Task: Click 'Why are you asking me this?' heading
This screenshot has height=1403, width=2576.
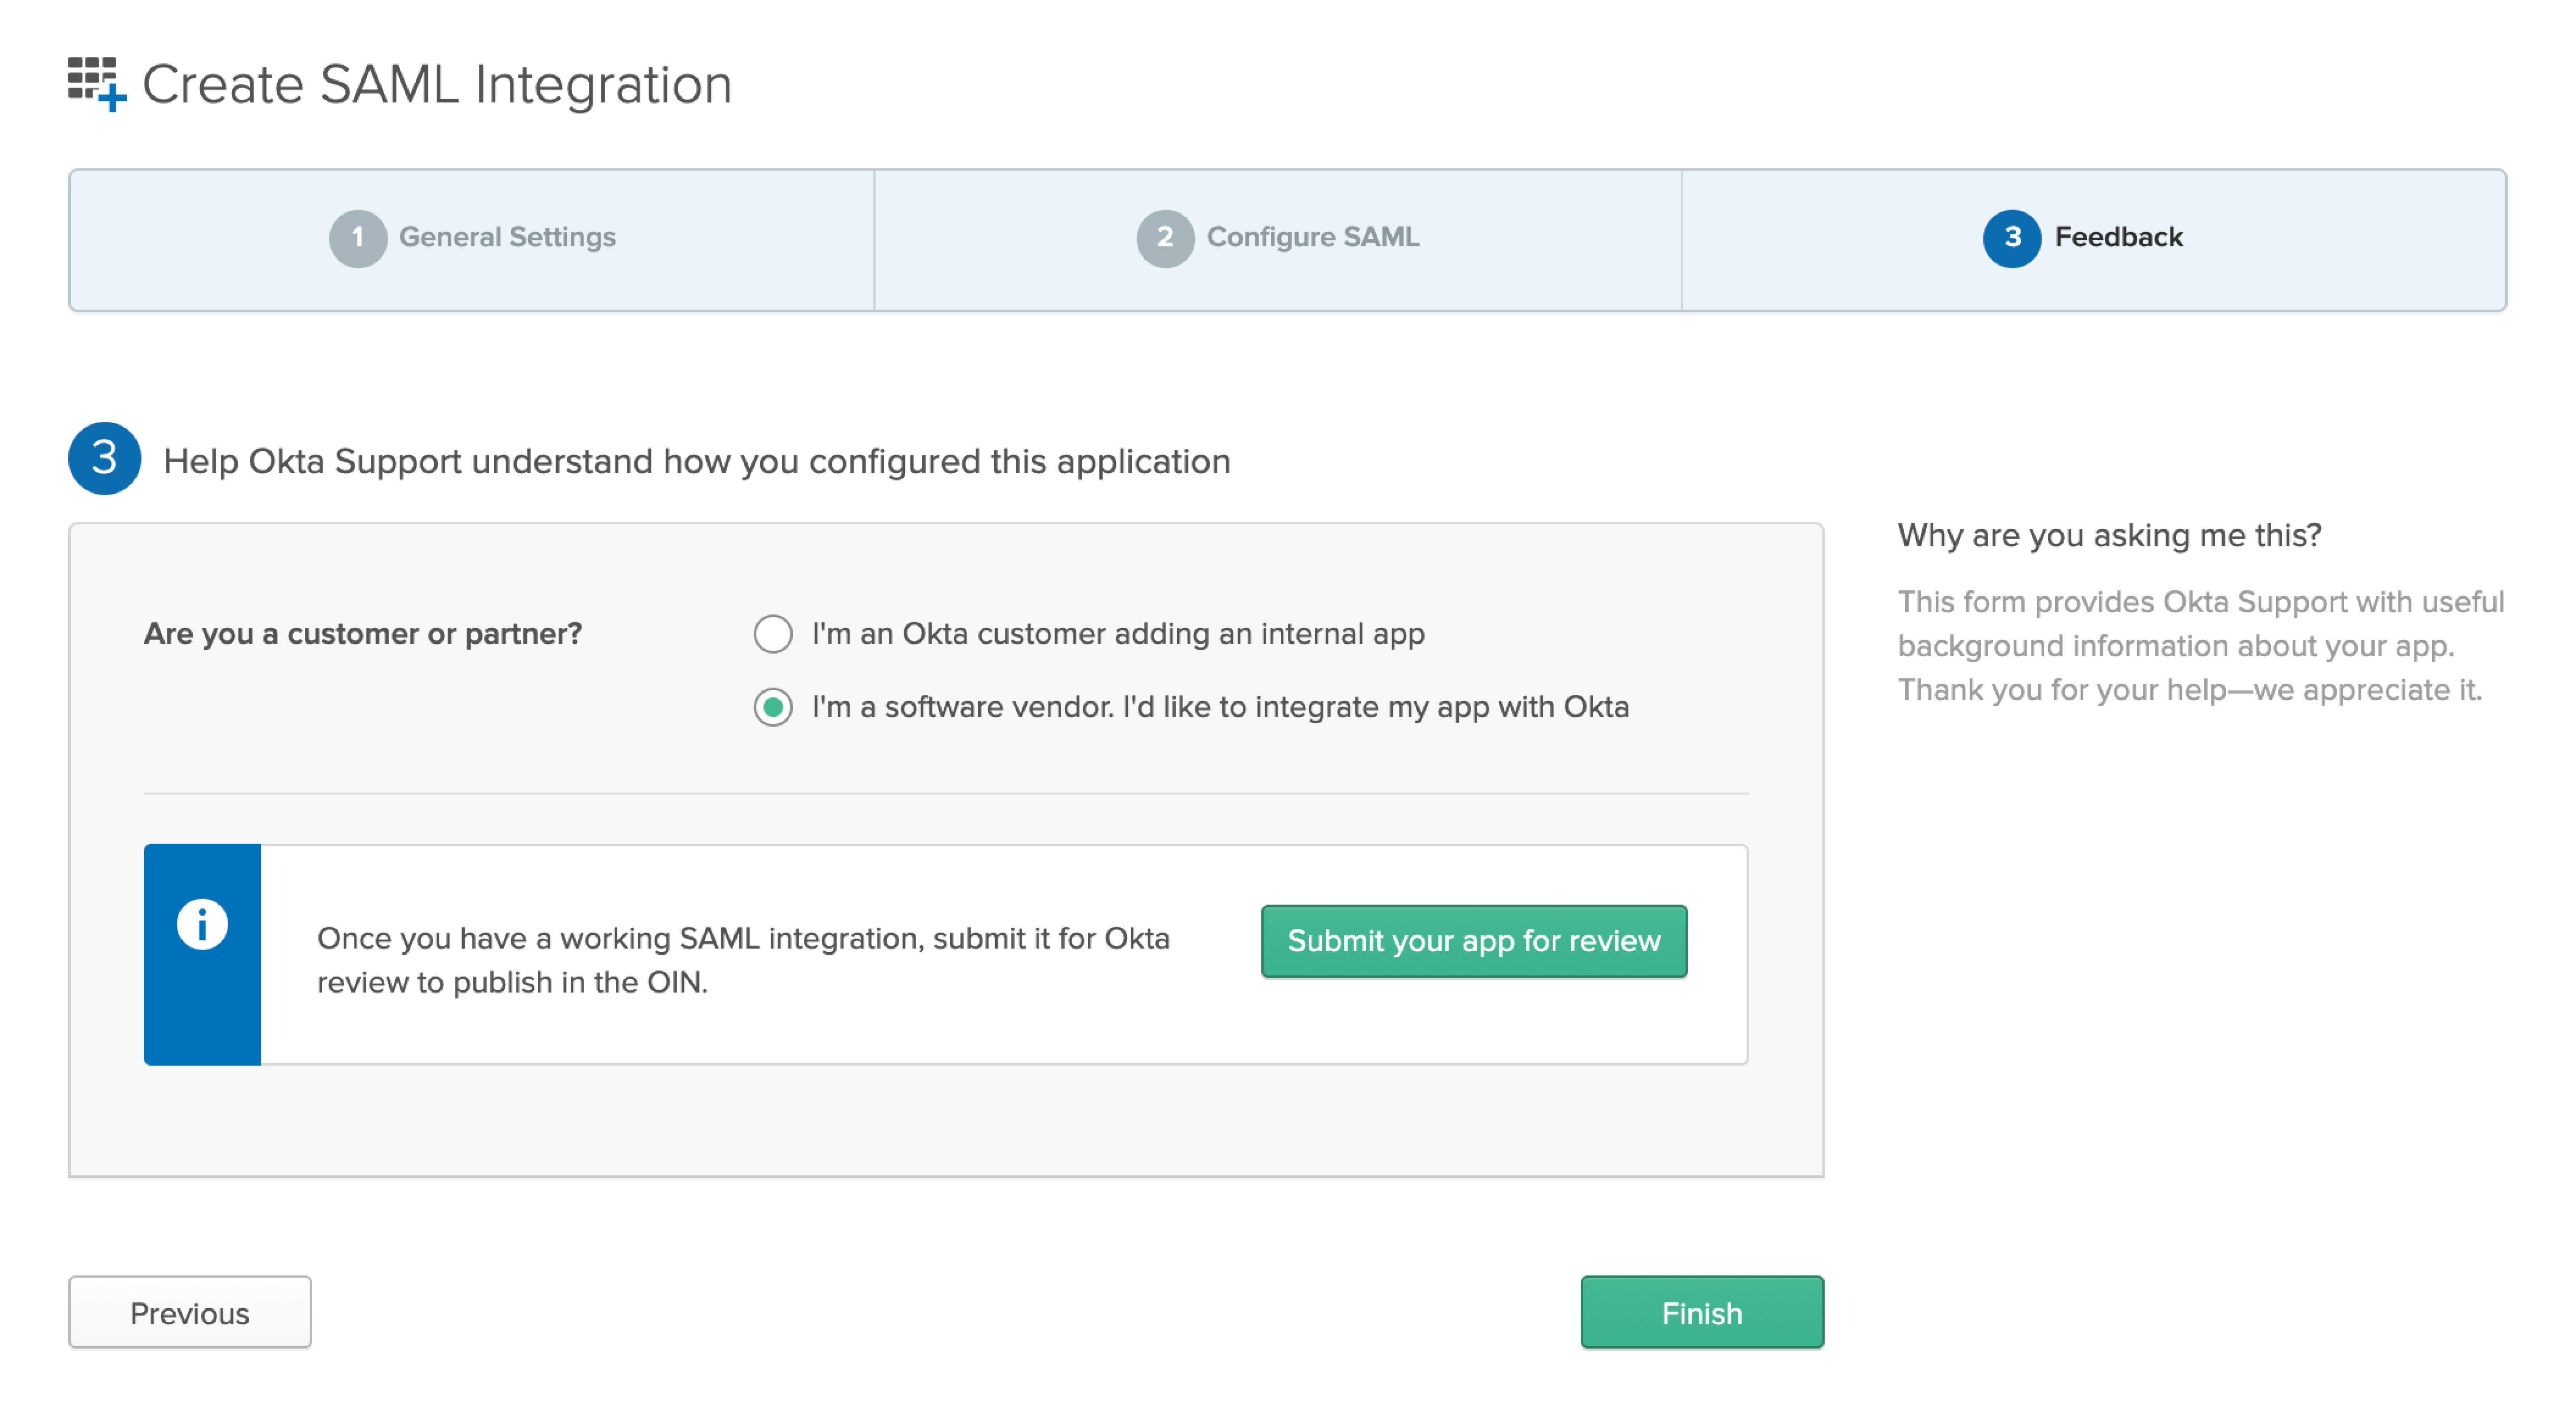Action: tap(2109, 535)
